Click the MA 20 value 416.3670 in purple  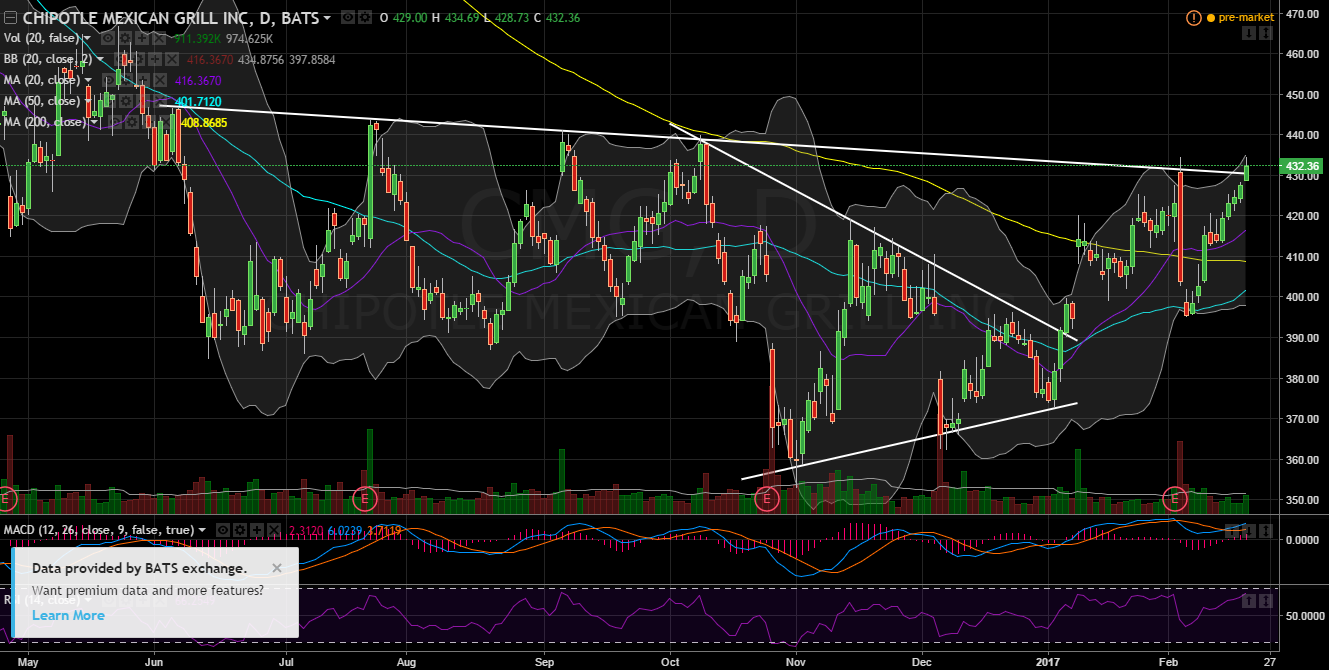pos(198,80)
